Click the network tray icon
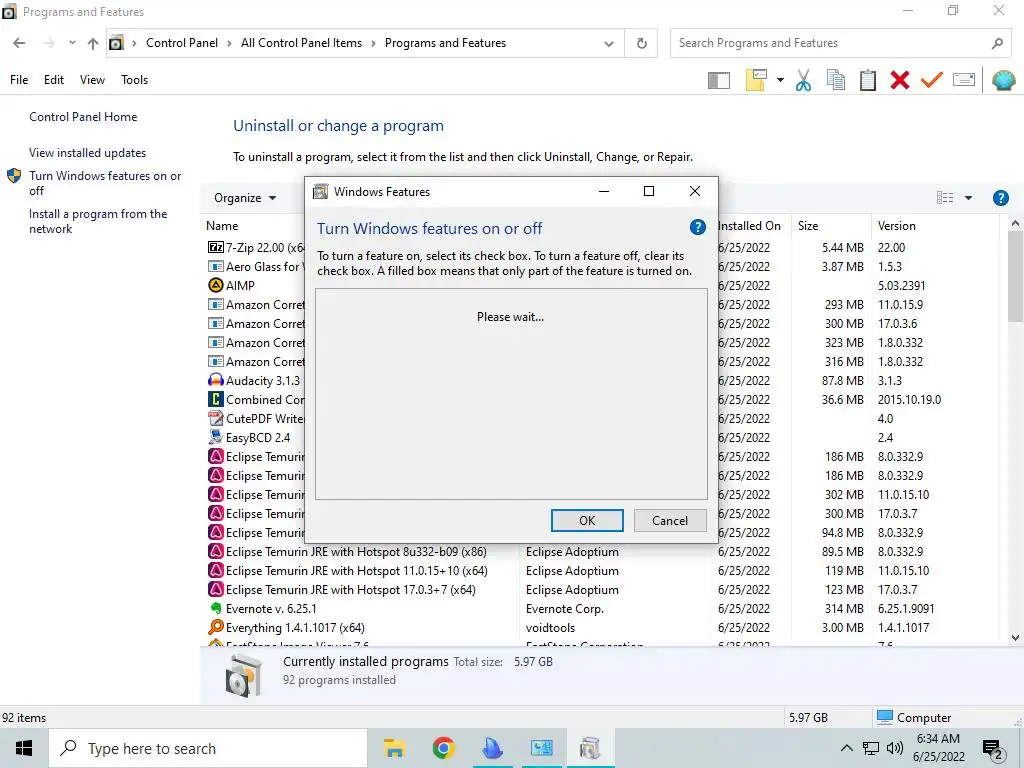 (x=871, y=748)
